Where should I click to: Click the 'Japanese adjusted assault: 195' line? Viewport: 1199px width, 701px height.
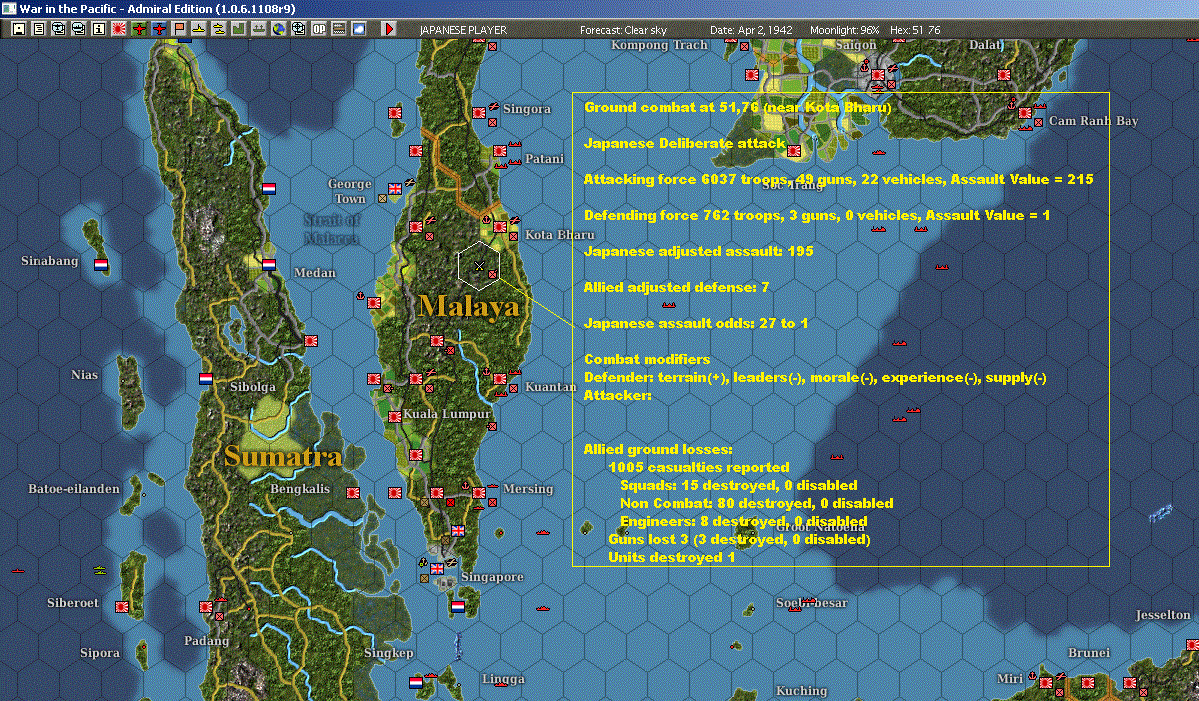[x=698, y=251]
